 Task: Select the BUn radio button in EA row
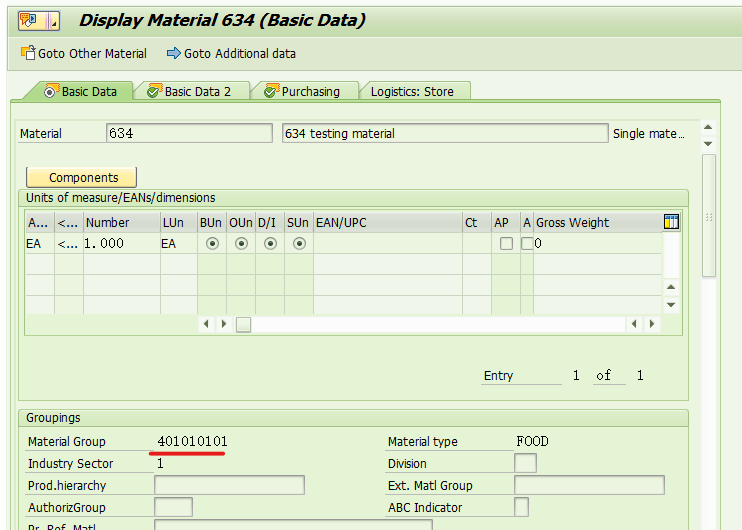[212, 244]
